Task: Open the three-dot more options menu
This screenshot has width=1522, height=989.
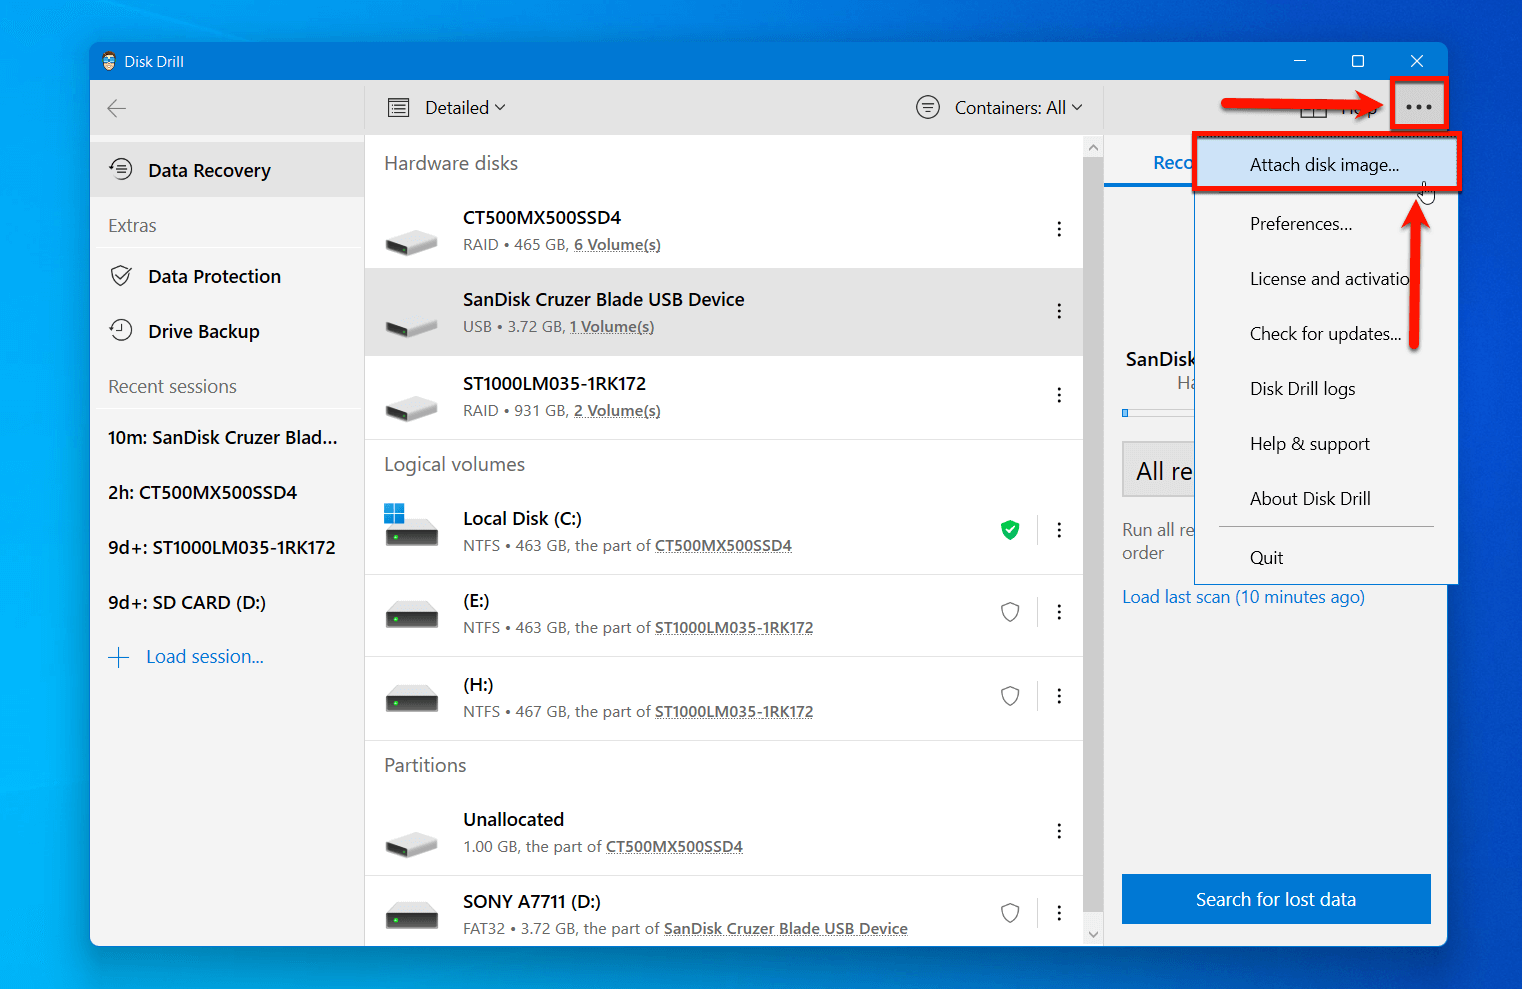Action: tap(1418, 107)
